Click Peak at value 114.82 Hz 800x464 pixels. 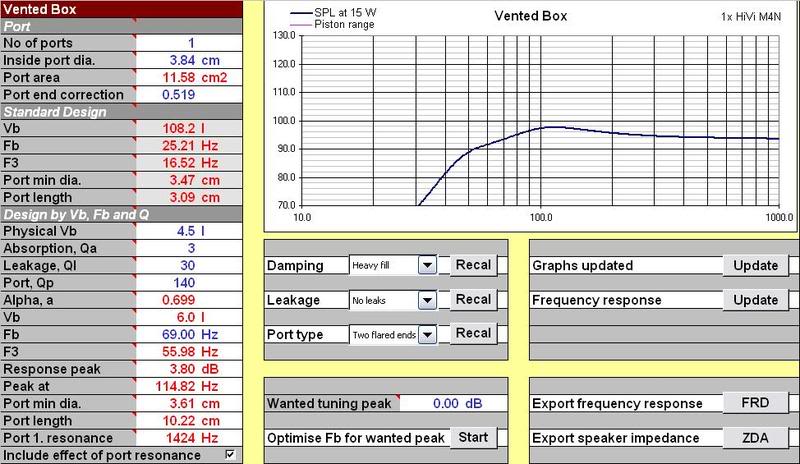coord(187,386)
